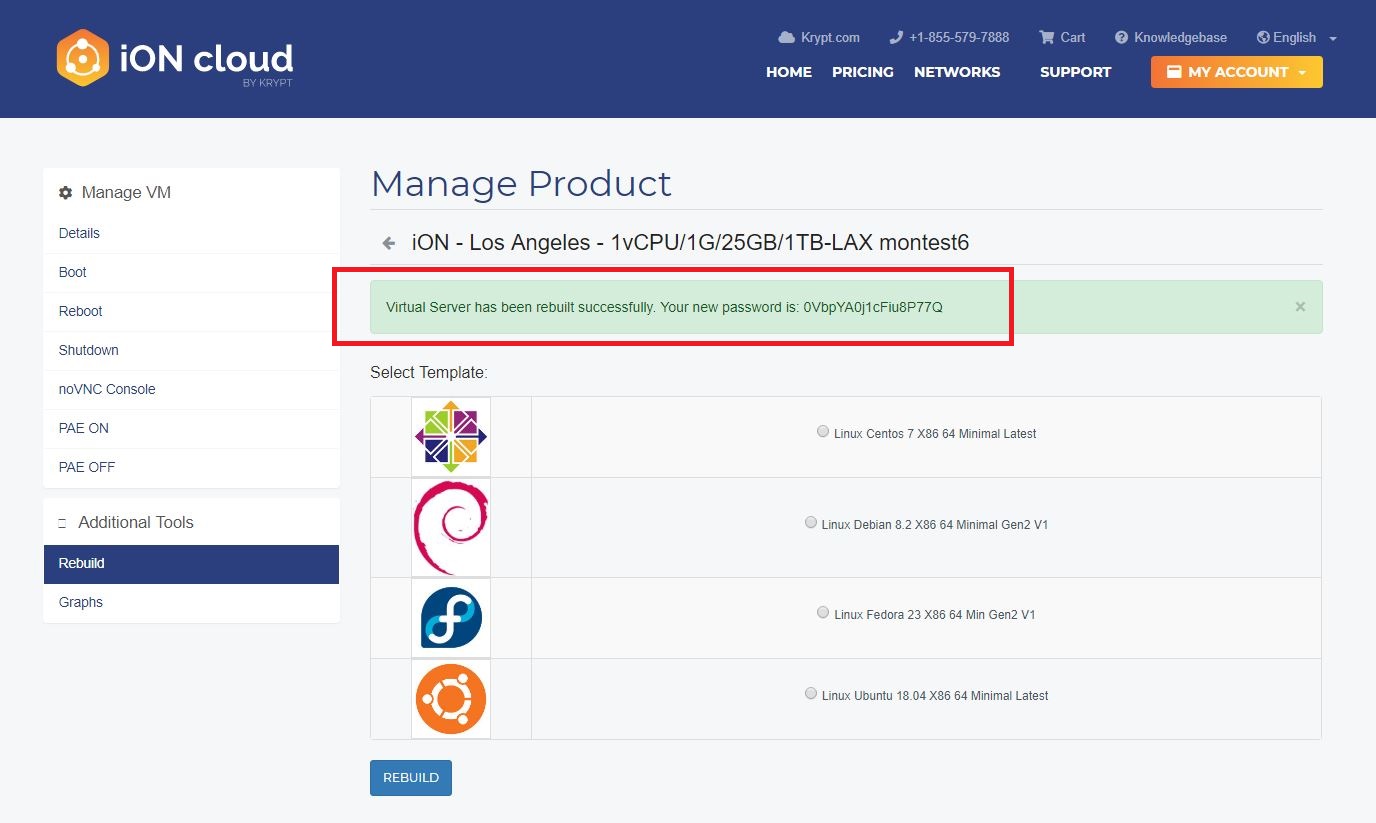This screenshot has width=1376, height=823.
Task: Click the cloud icon beside Krypt.com
Action: pos(787,38)
